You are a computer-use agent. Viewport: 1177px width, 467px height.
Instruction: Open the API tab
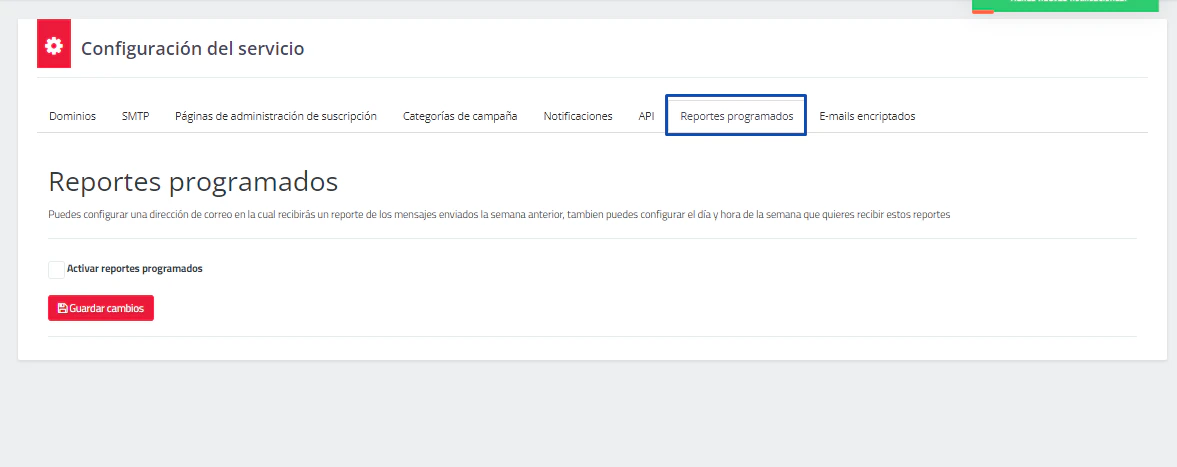pos(646,116)
